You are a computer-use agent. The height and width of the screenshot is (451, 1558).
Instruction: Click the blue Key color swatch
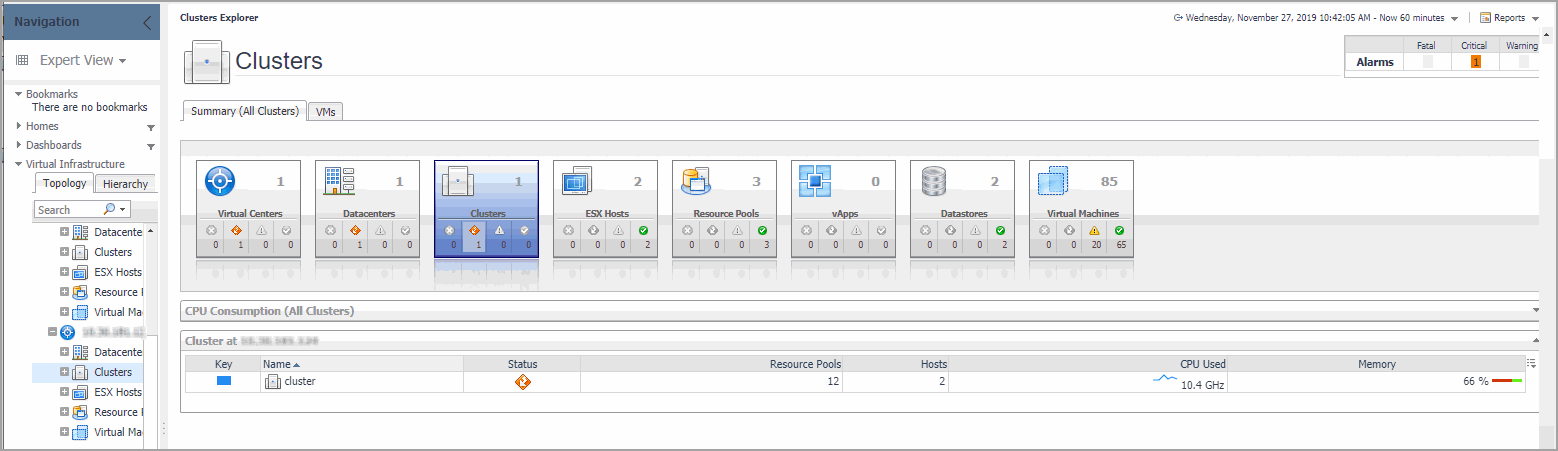224,381
